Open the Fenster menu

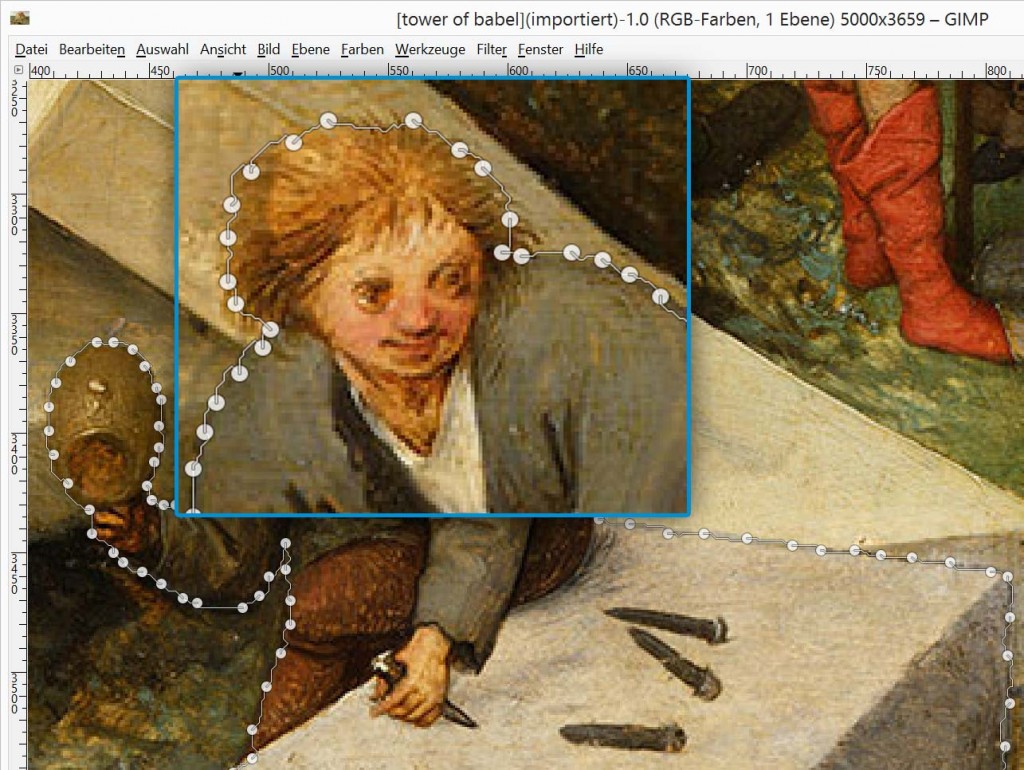540,49
